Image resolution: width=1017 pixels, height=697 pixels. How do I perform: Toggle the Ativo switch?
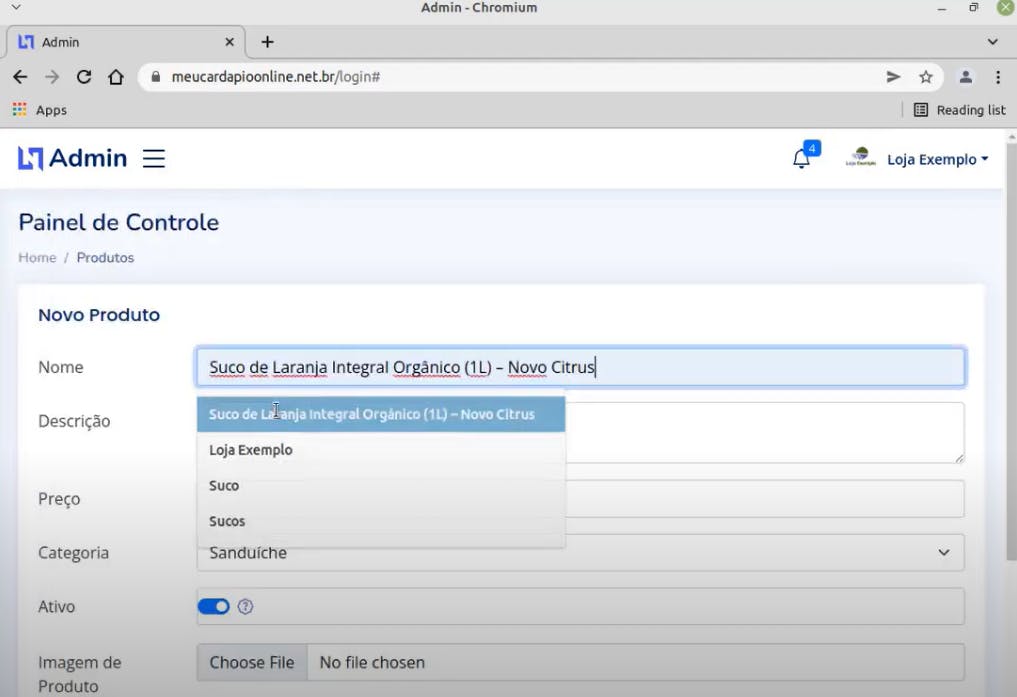coord(213,607)
